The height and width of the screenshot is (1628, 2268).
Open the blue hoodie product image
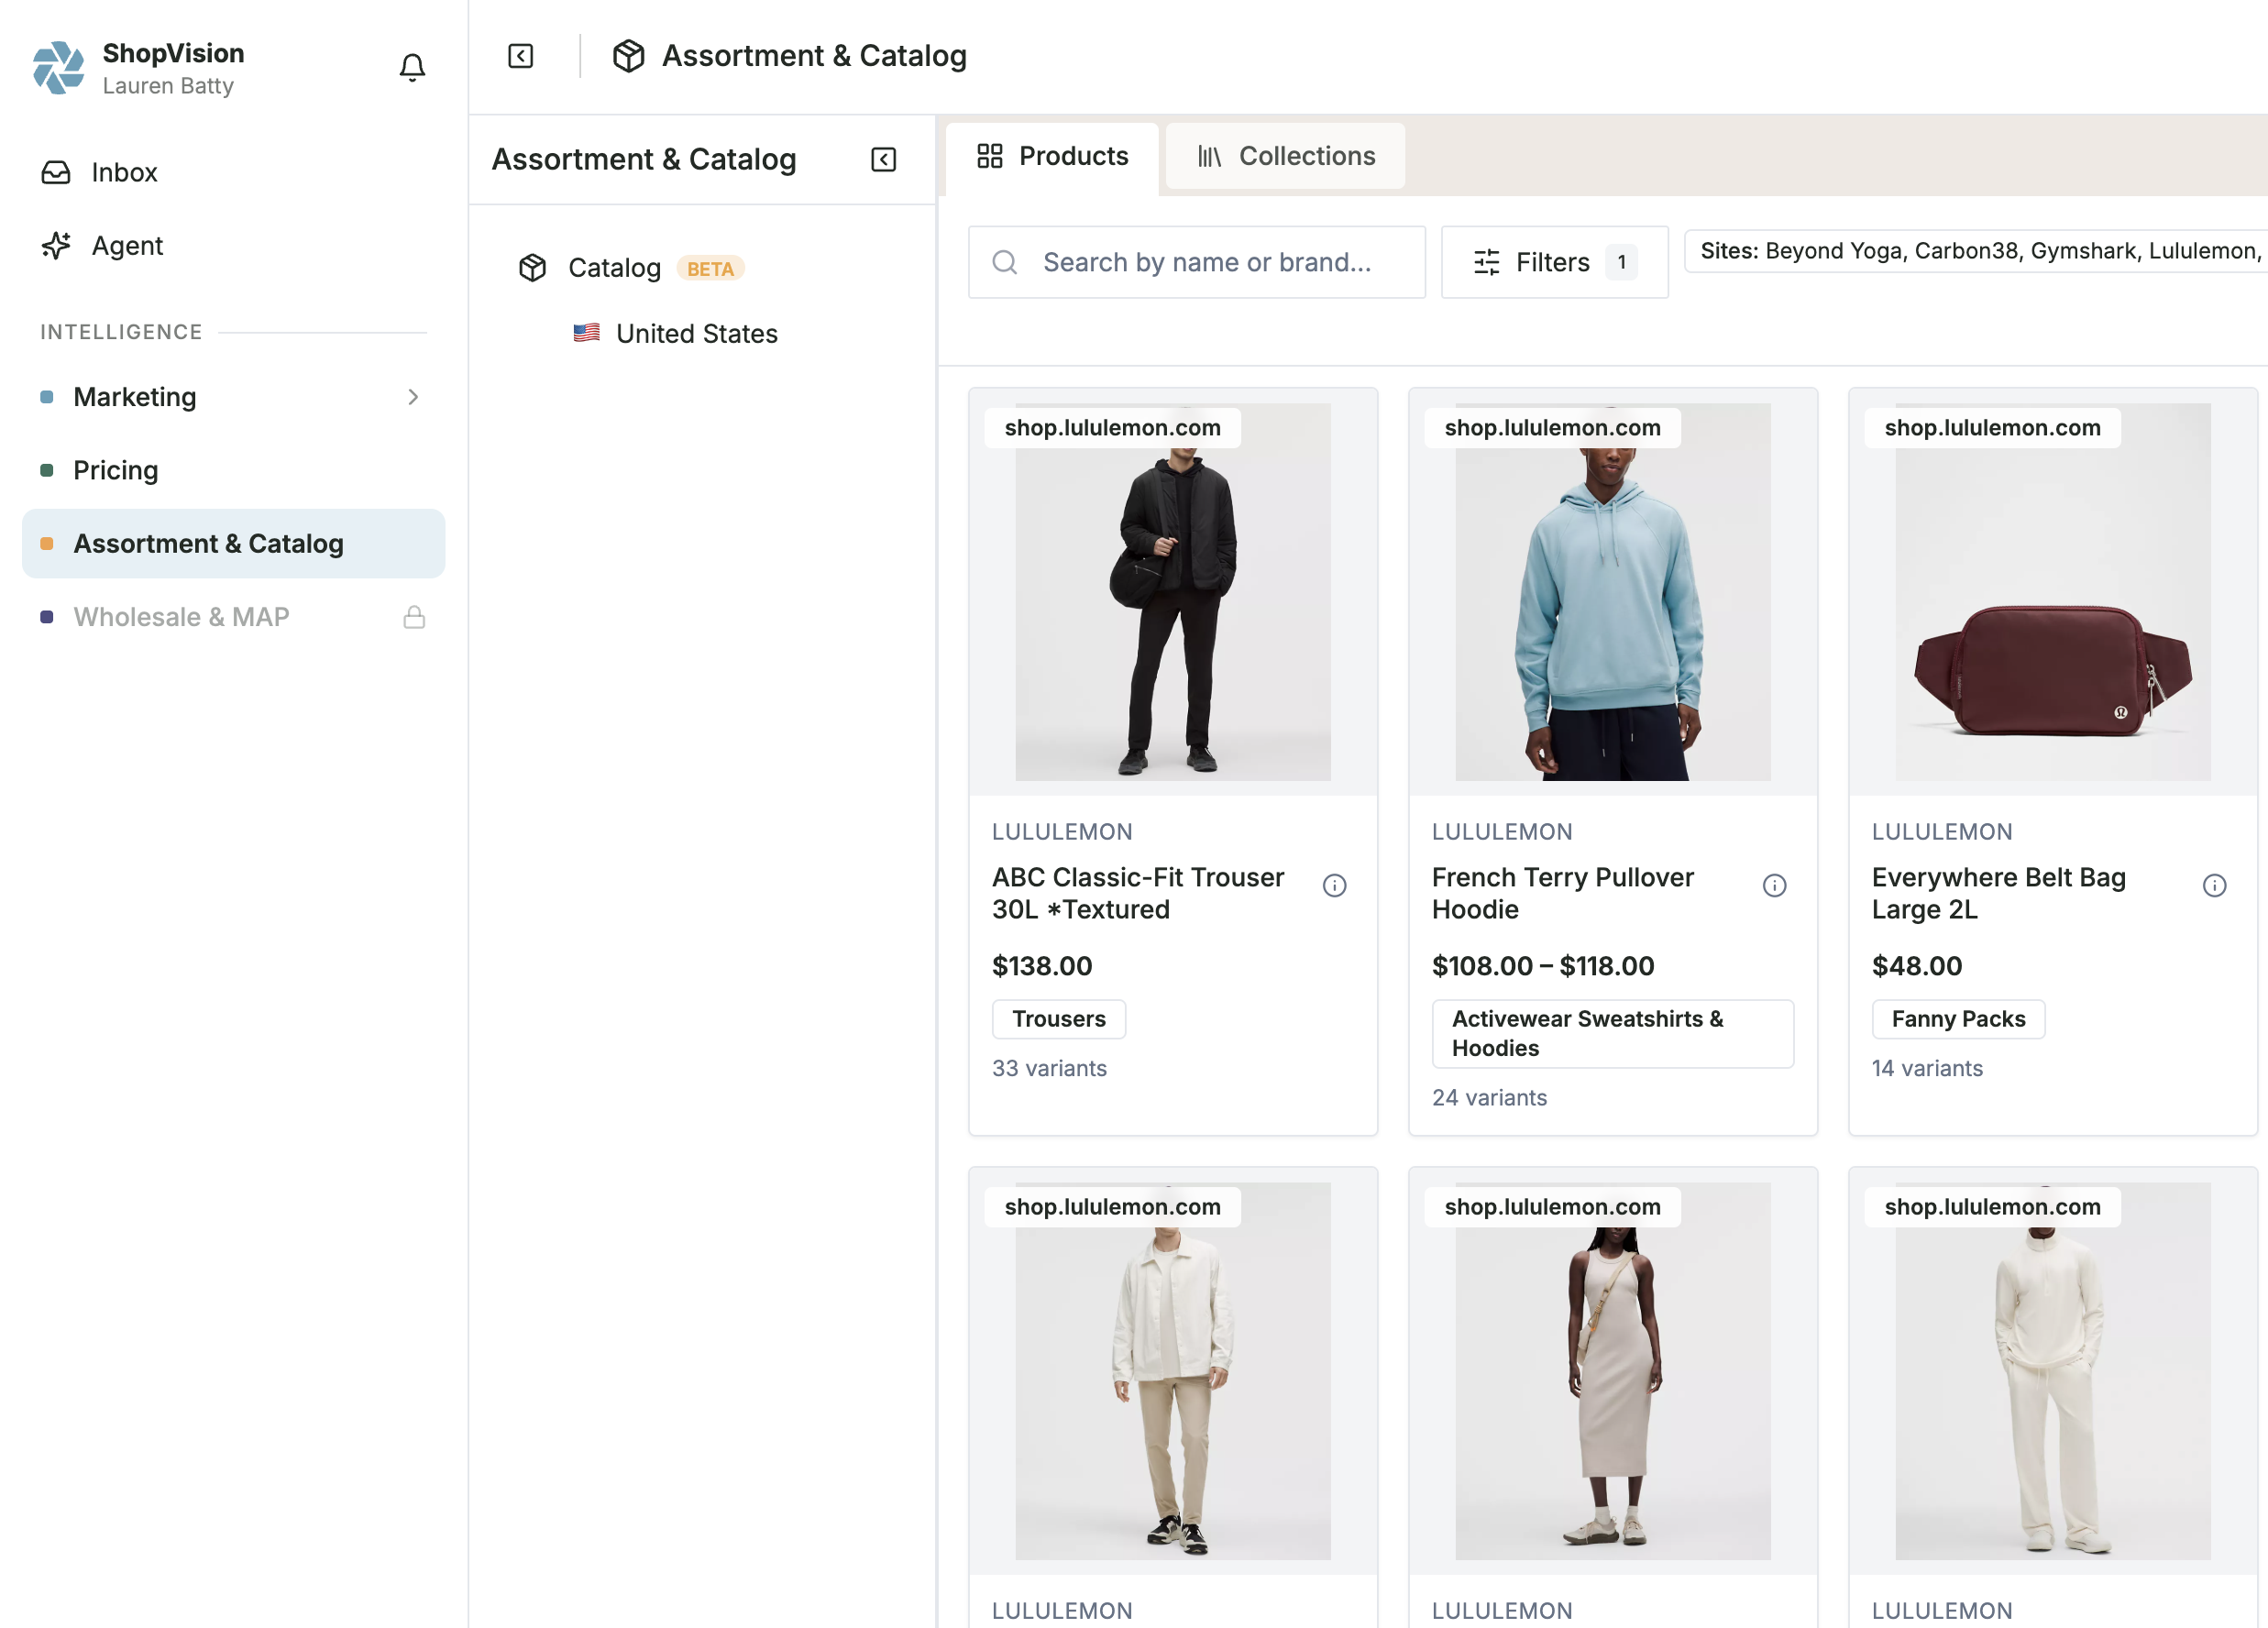[x=1613, y=592]
